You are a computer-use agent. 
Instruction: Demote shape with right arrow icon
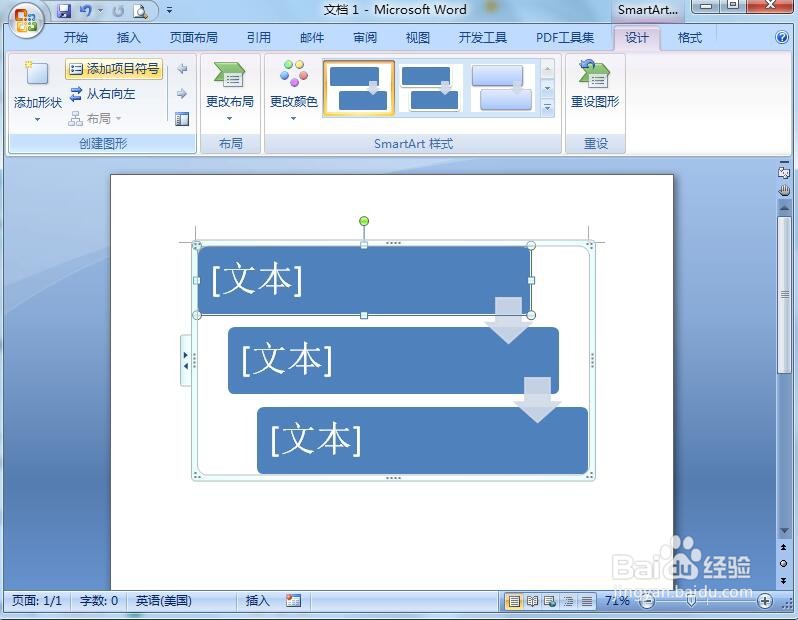(x=182, y=94)
